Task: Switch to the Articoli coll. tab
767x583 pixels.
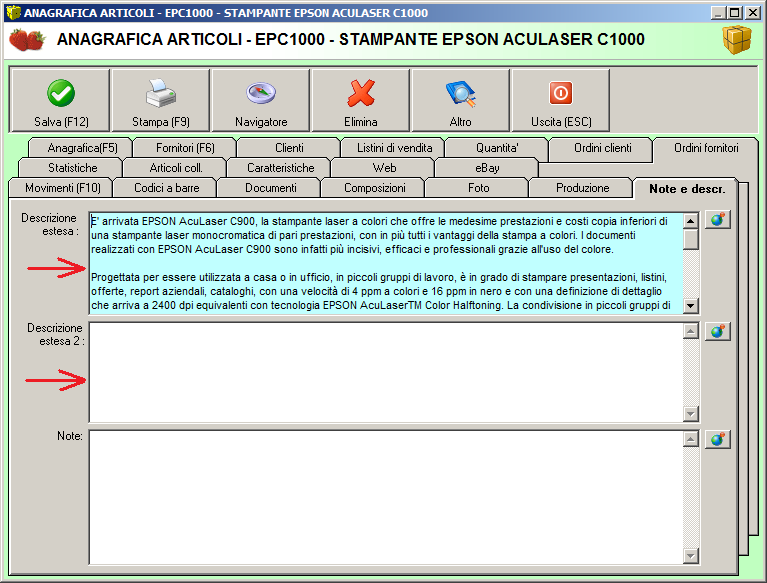Action: (x=176, y=168)
